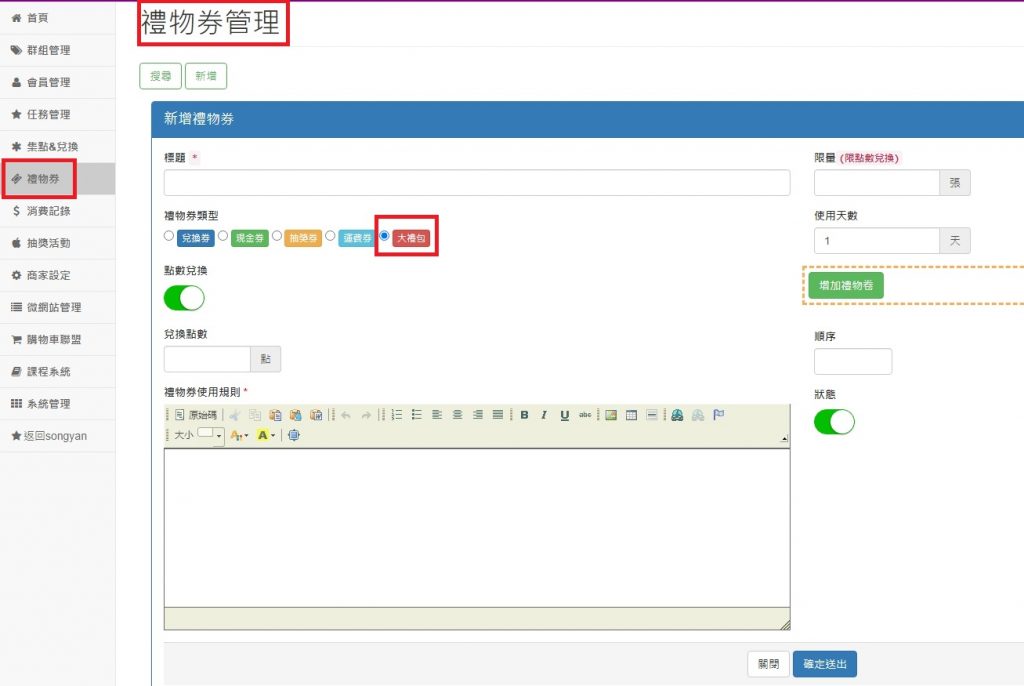Click the green 增加禮物卷 button

pyautogui.click(x=845, y=286)
